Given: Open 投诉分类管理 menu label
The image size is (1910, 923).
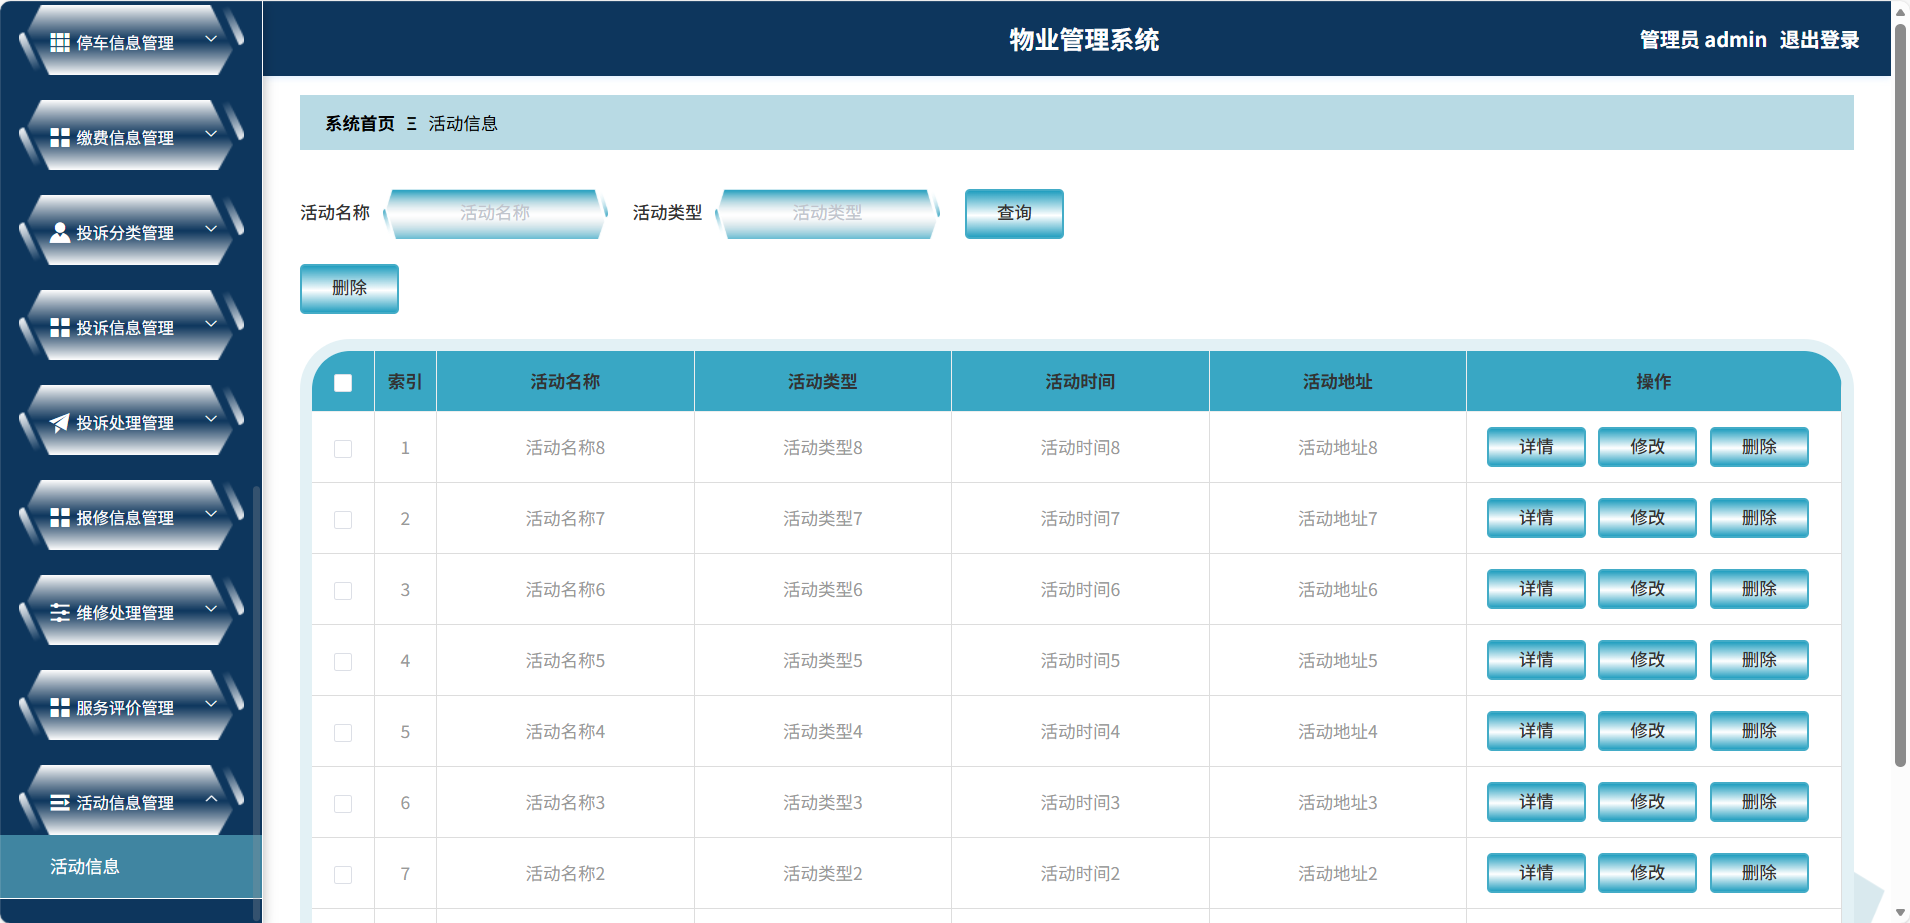Looking at the screenshot, I should [125, 233].
